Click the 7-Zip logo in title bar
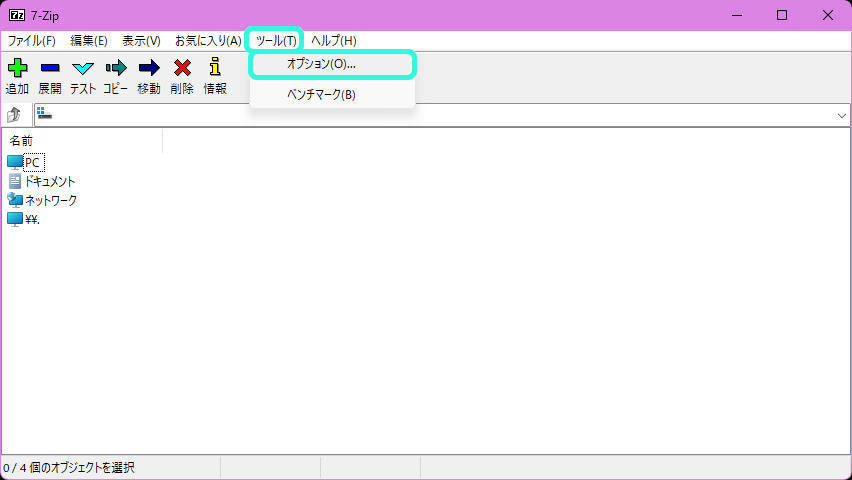Screen dimensions: 852x480 (x=17, y=15)
